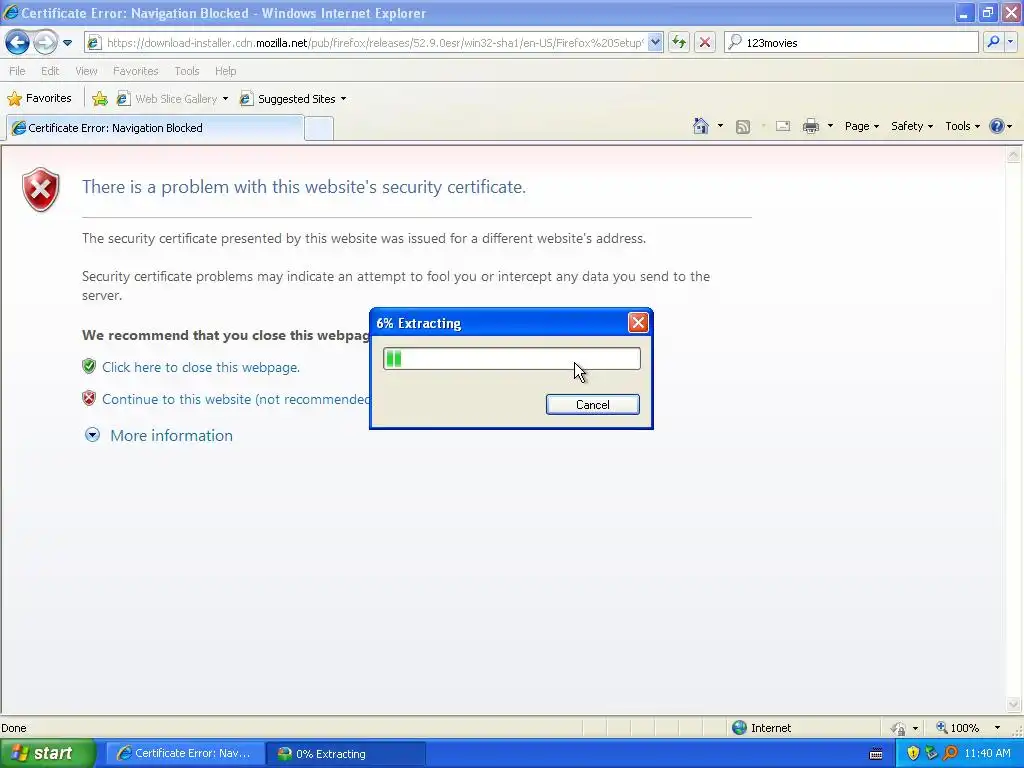Open the Edit menu
Image resolution: width=1024 pixels, height=768 pixels.
(50, 71)
